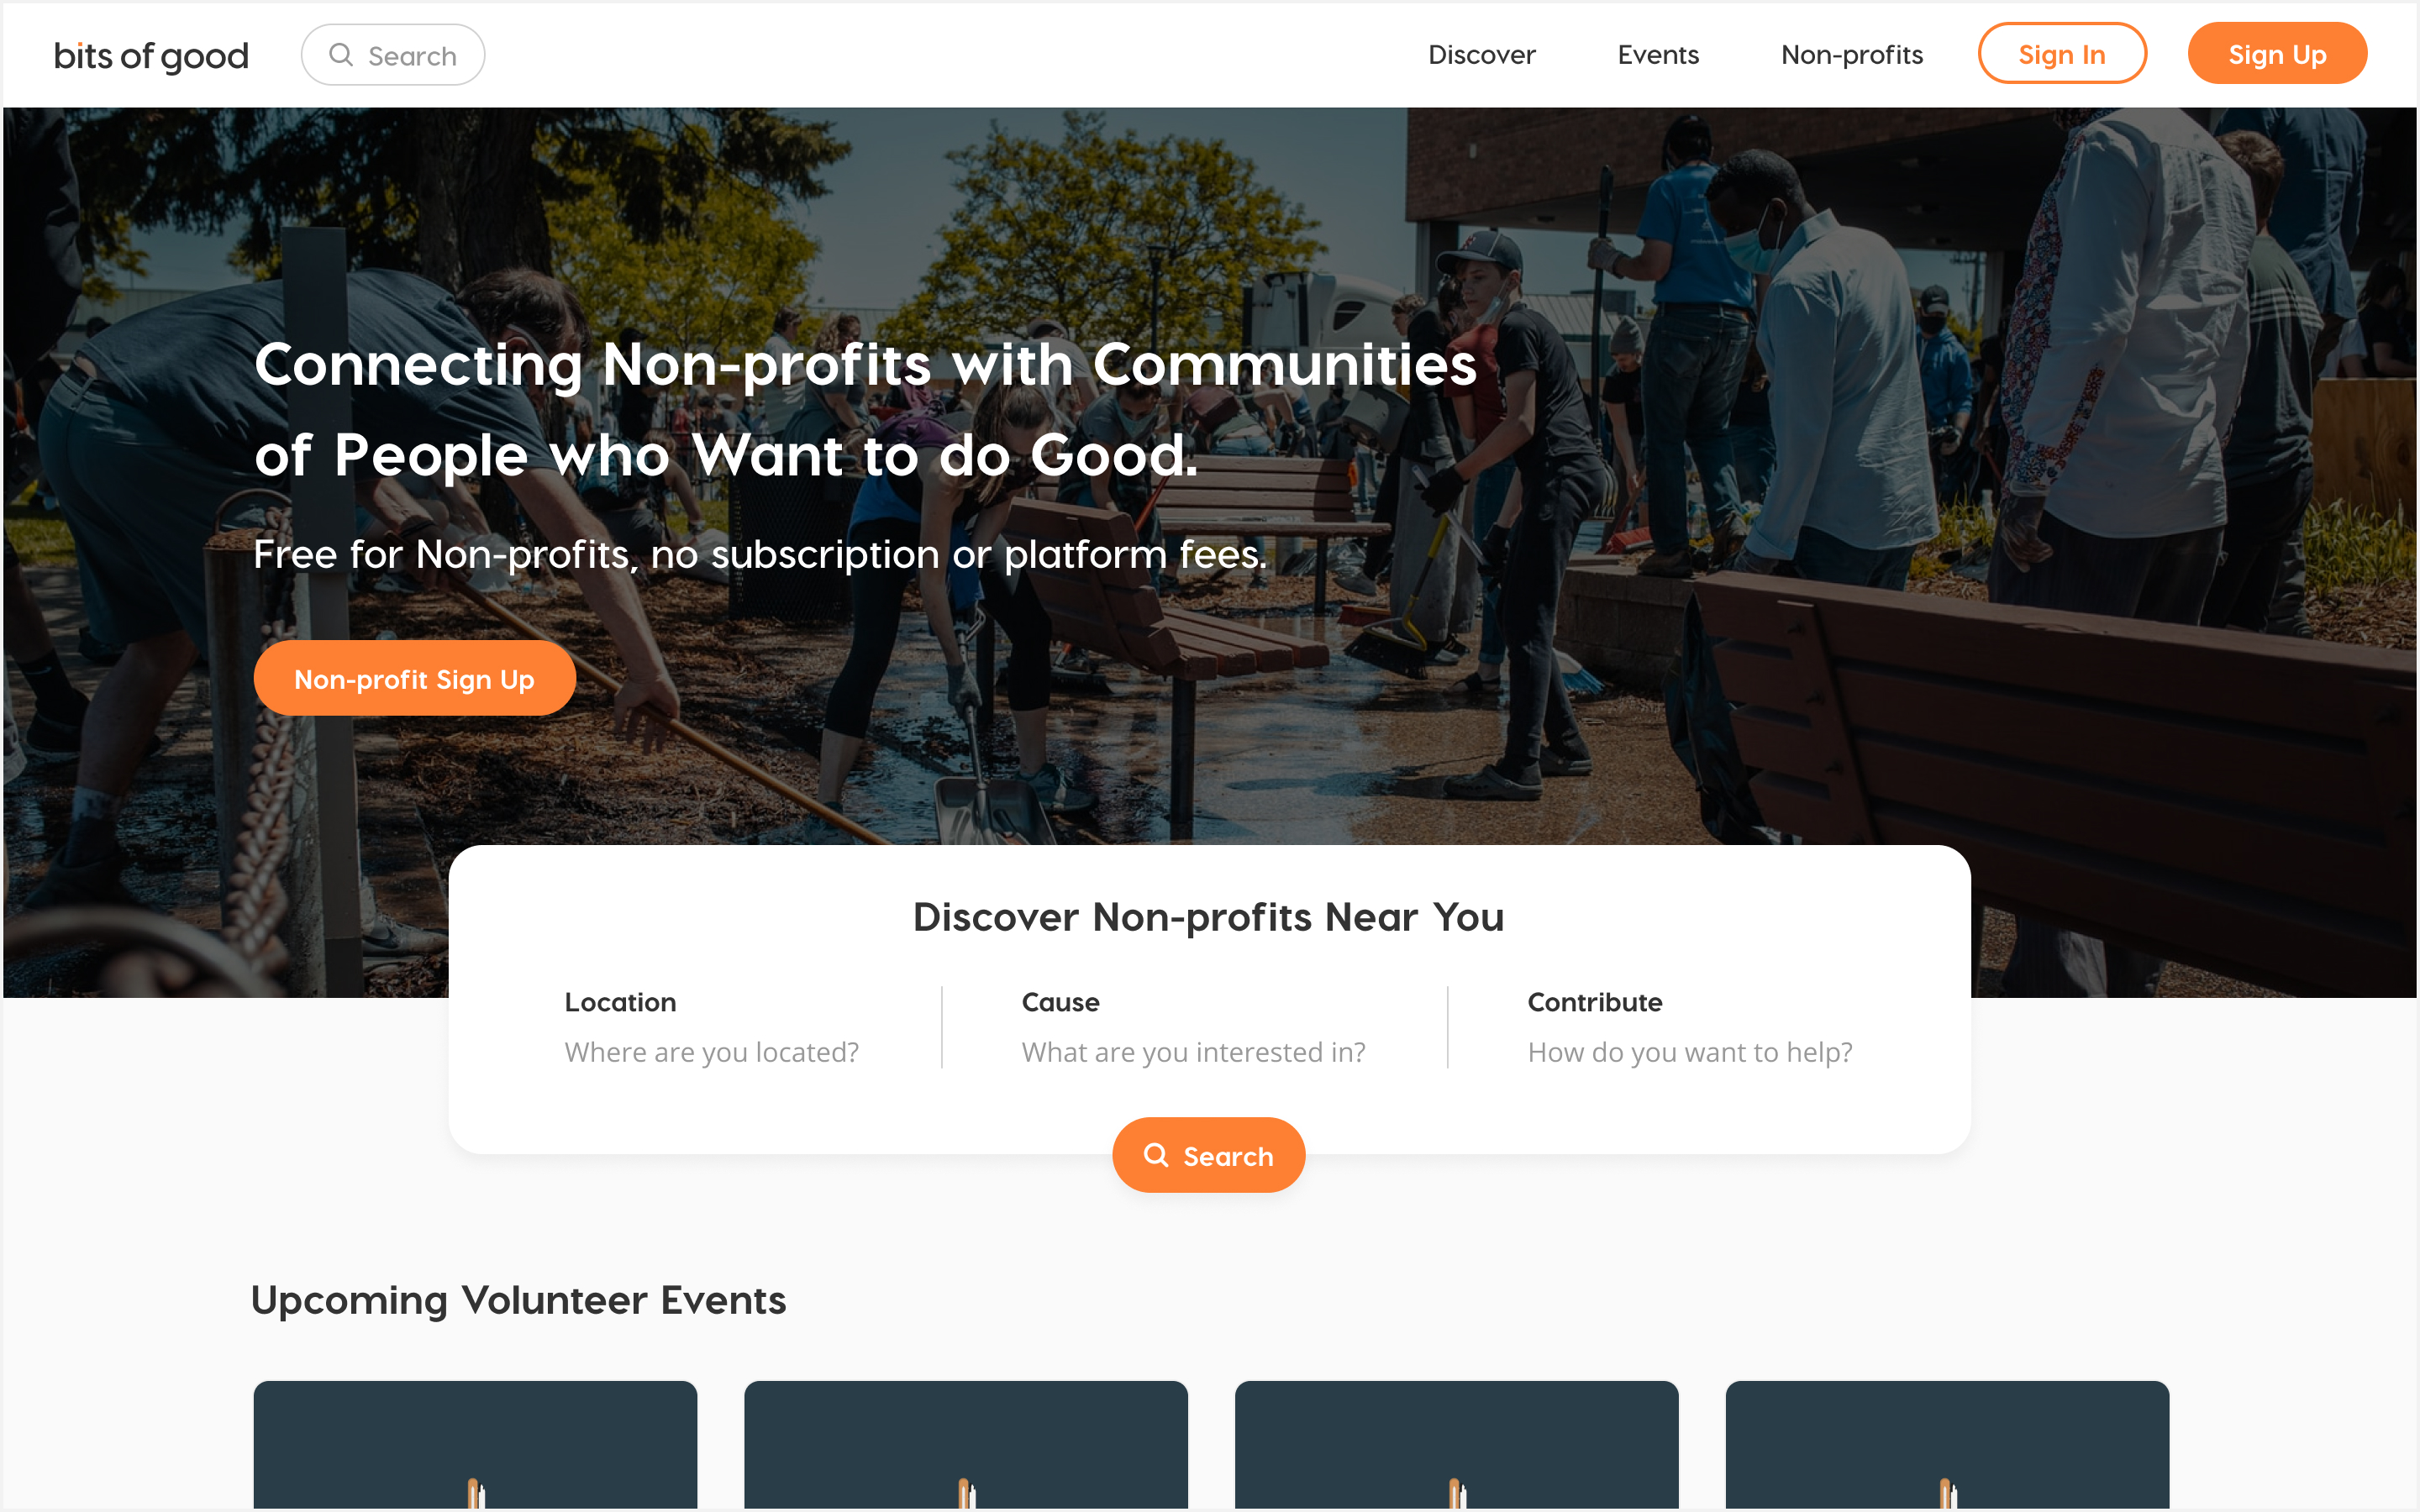2420x1512 pixels.
Task: Click the Events tab in navigation
Action: pyautogui.click(x=1657, y=54)
